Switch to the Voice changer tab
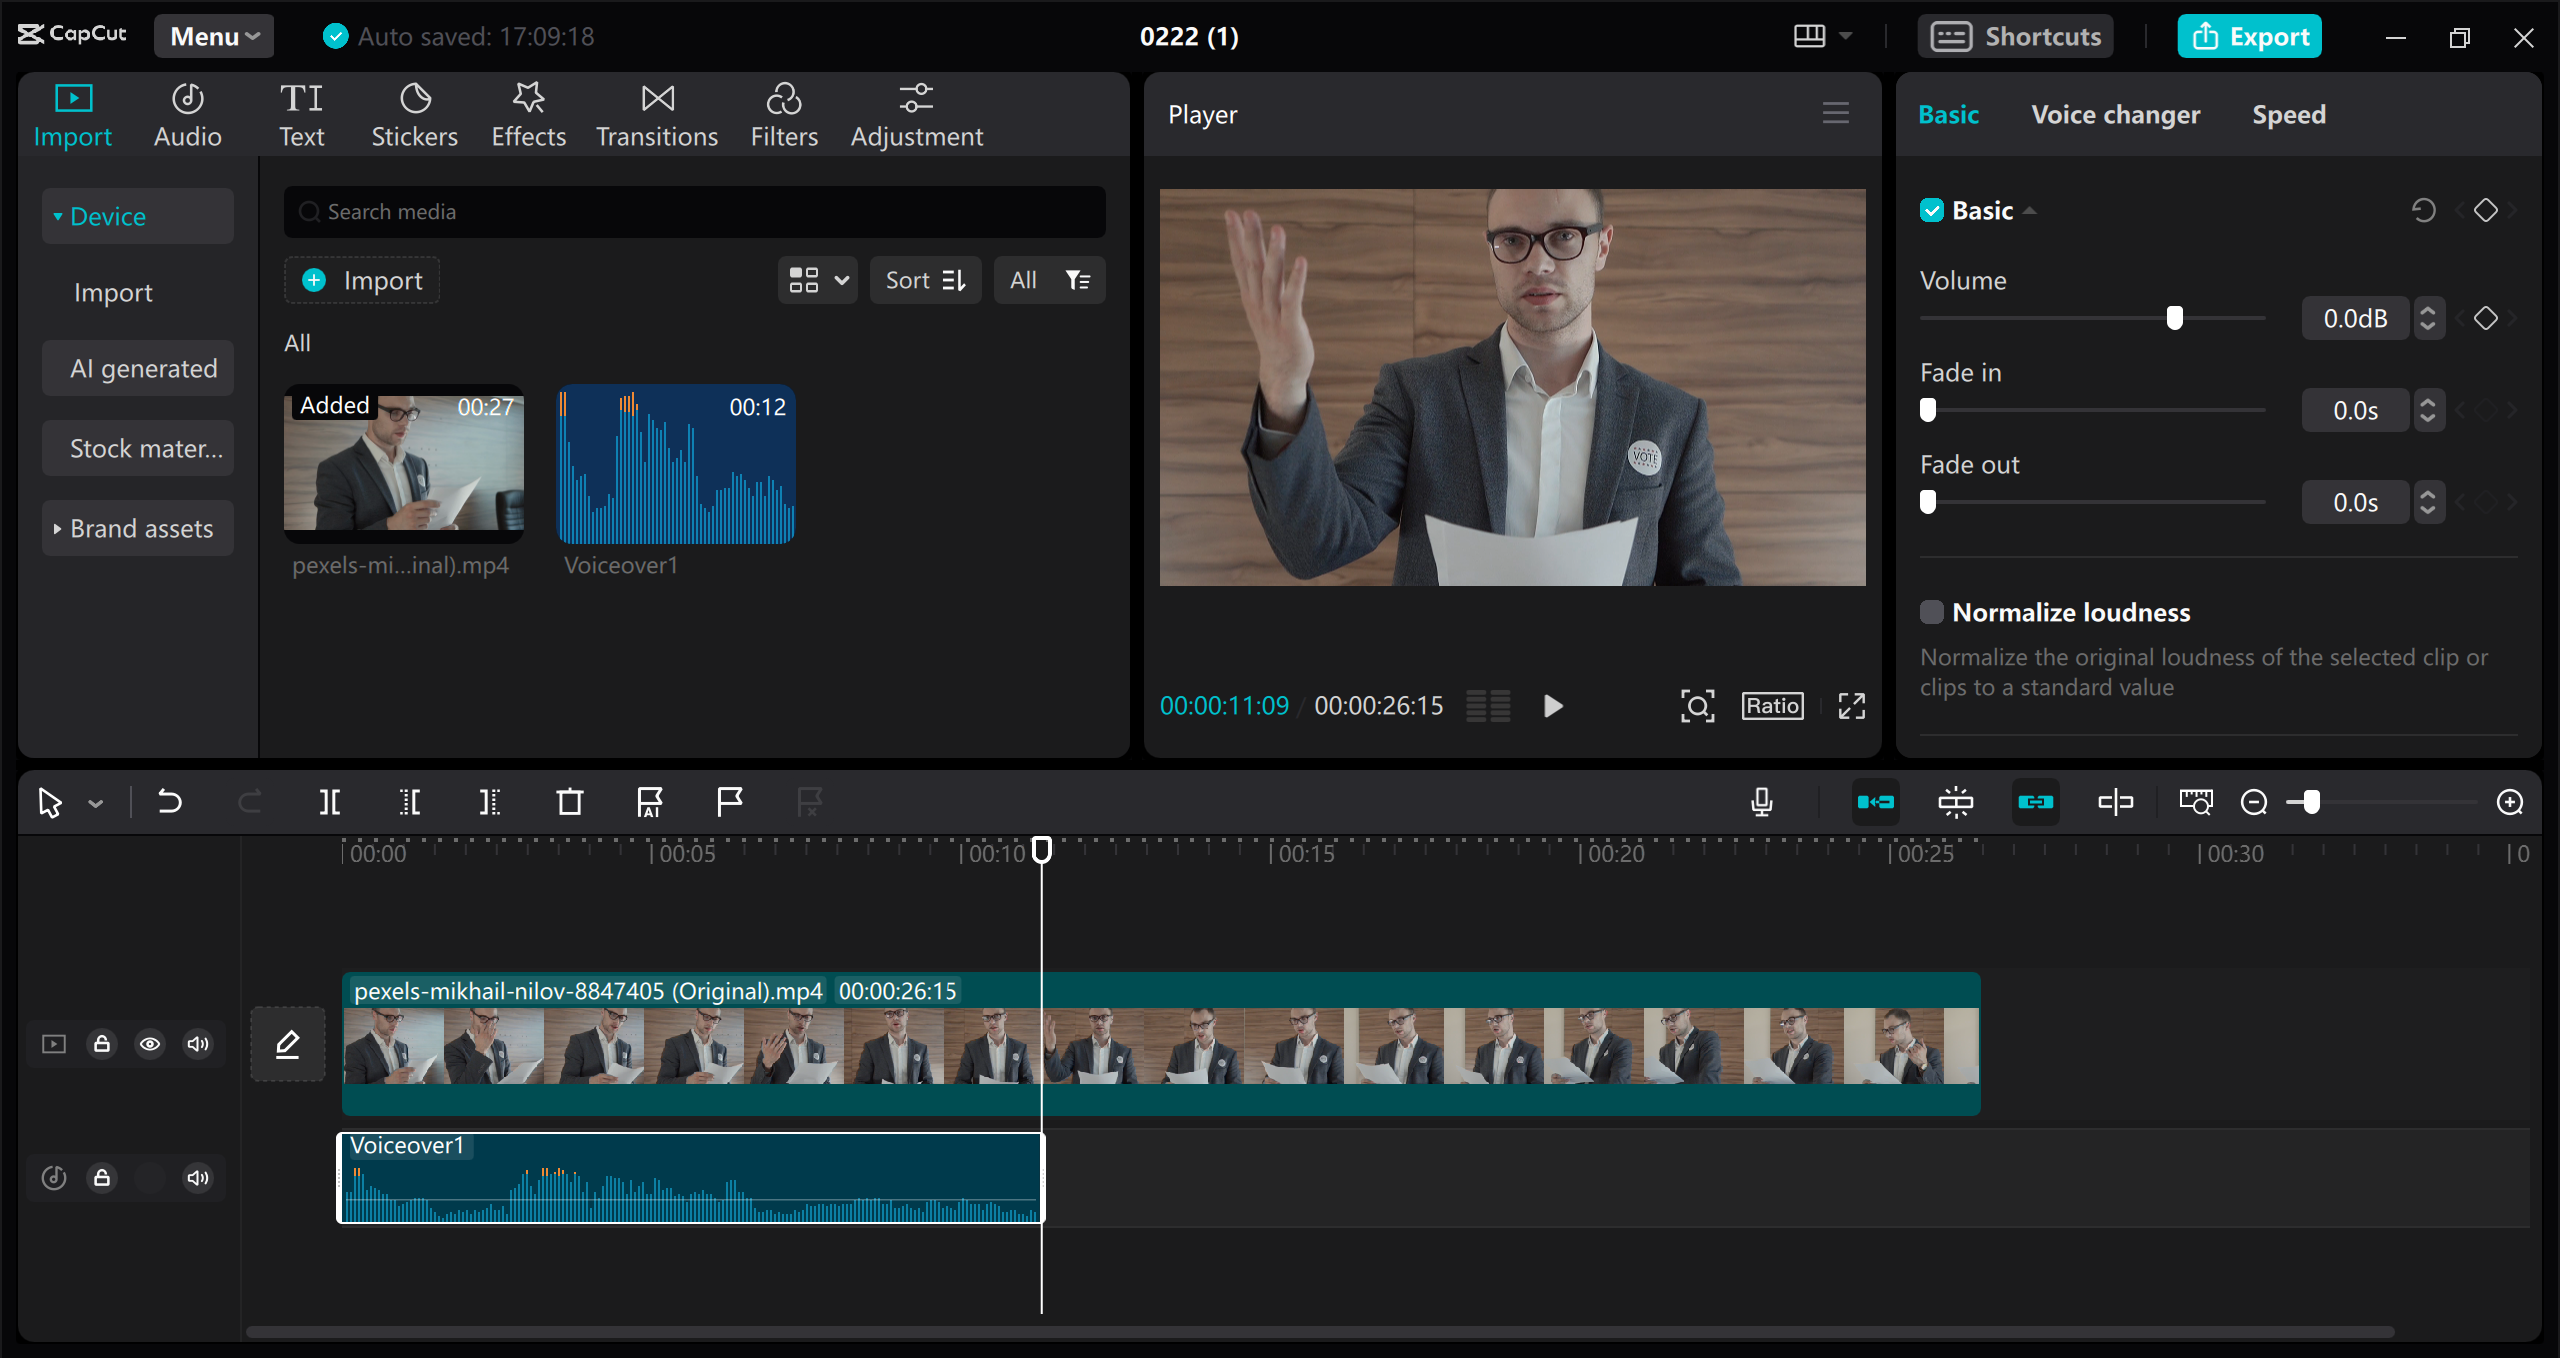Image resolution: width=2560 pixels, height=1358 pixels. tap(2116, 114)
